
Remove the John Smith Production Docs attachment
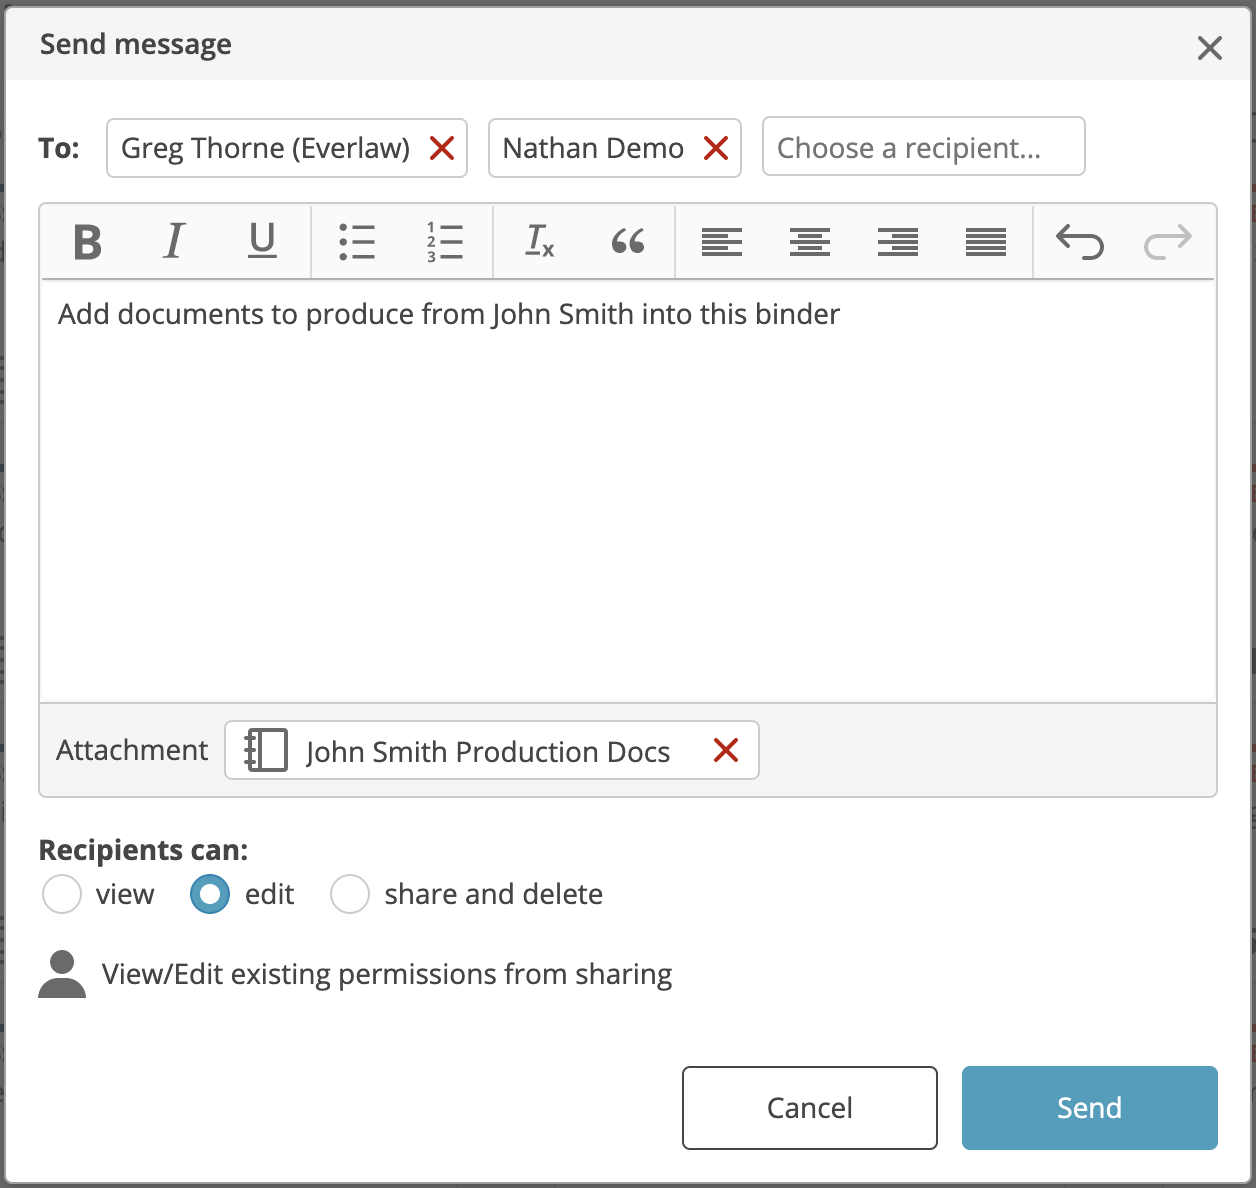pos(726,750)
